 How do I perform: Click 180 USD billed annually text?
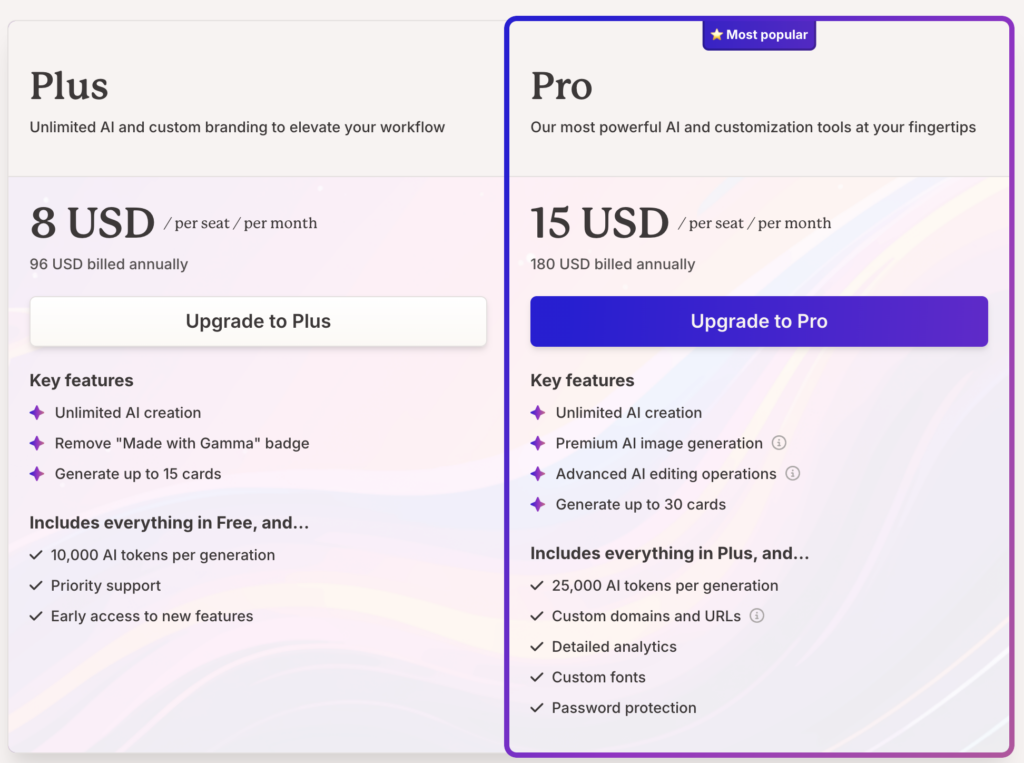point(612,264)
